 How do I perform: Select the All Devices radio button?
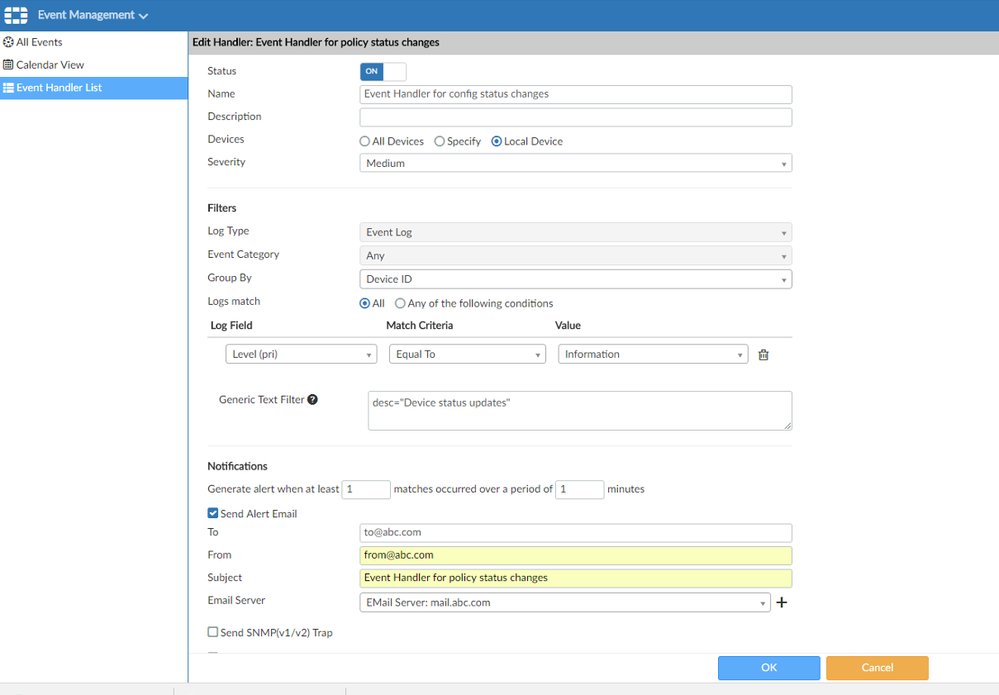(365, 142)
